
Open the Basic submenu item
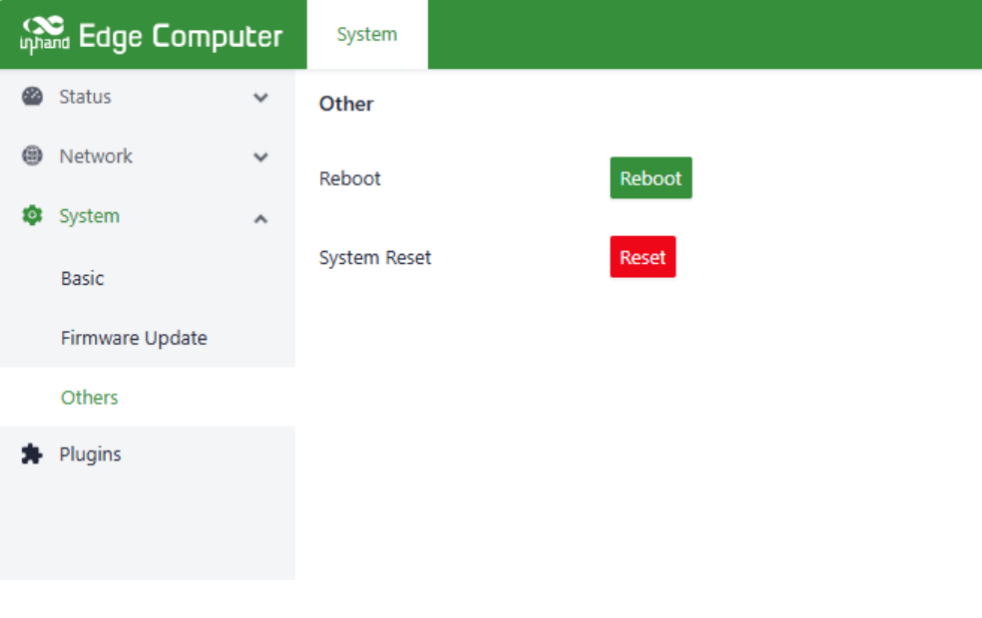coord(82,279)
